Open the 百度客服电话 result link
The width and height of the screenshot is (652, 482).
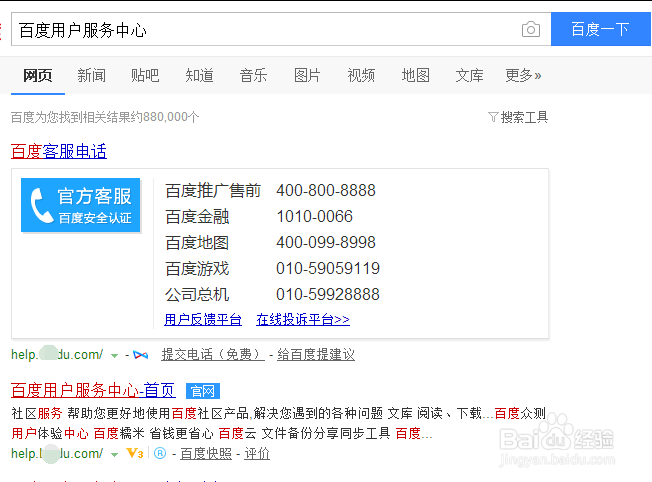pos(59,151)
